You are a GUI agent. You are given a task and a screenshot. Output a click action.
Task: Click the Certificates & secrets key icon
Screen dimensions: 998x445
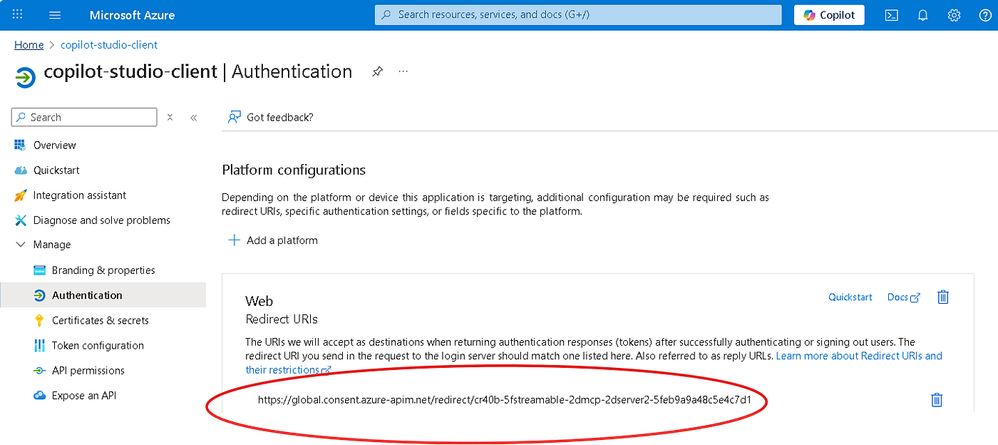pyautogui.click(x=39, y=320)
